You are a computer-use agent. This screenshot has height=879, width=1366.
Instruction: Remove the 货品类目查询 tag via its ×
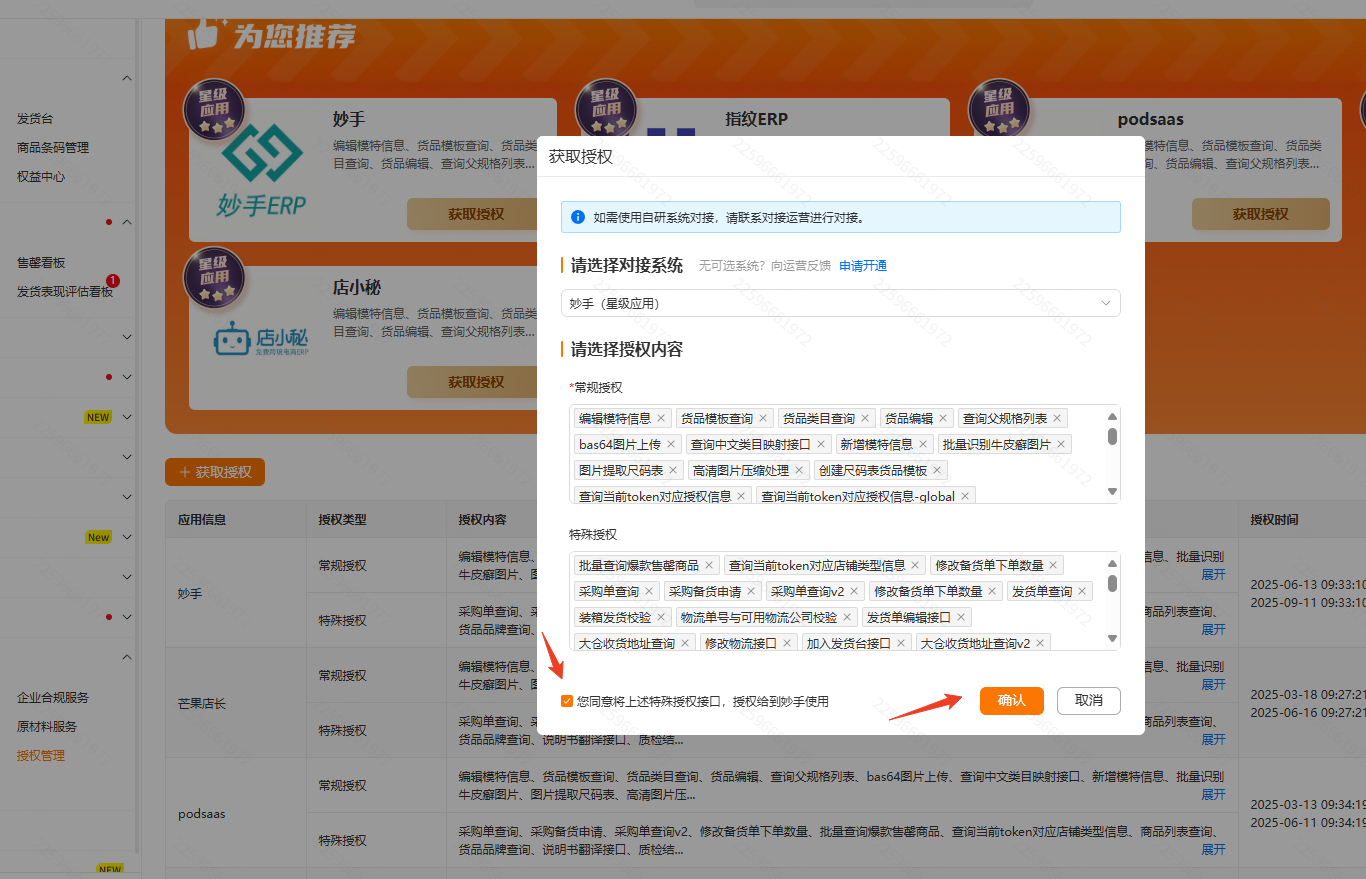[x=865, y=418]
